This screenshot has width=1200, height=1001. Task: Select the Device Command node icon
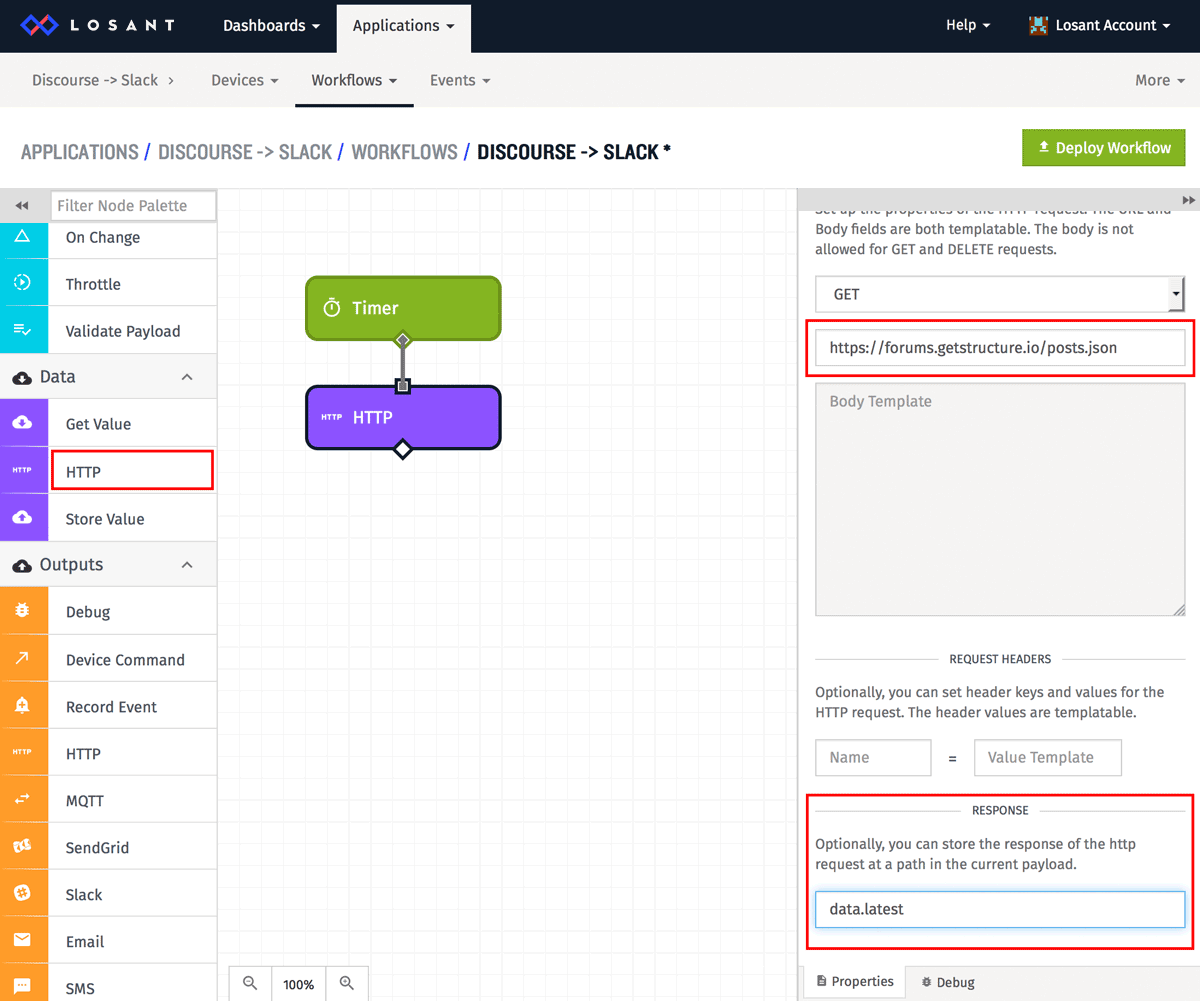[23, 658]
